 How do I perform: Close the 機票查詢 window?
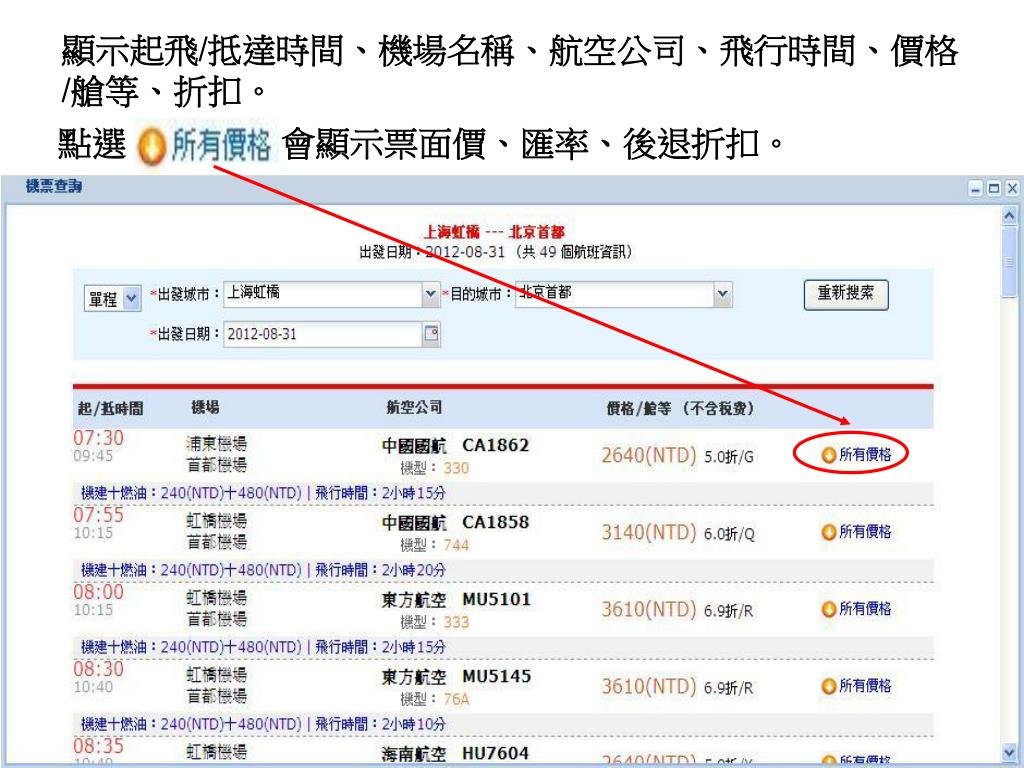(1012, 189)
